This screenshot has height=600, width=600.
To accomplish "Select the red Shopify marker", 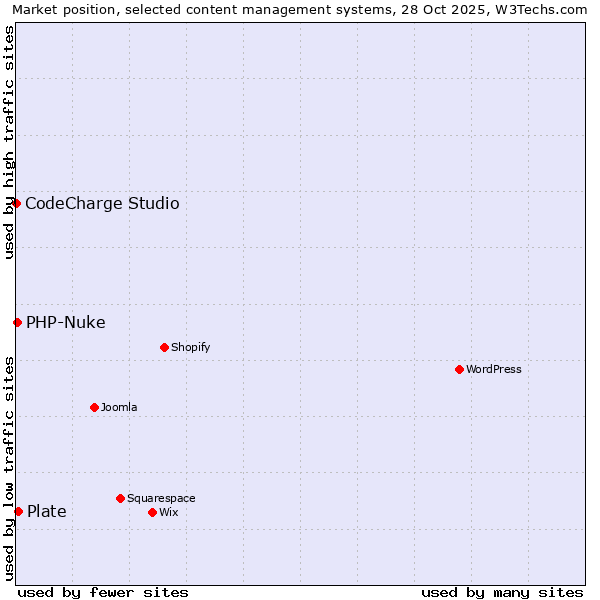I will pyautogui.click(x=164, y=347).
